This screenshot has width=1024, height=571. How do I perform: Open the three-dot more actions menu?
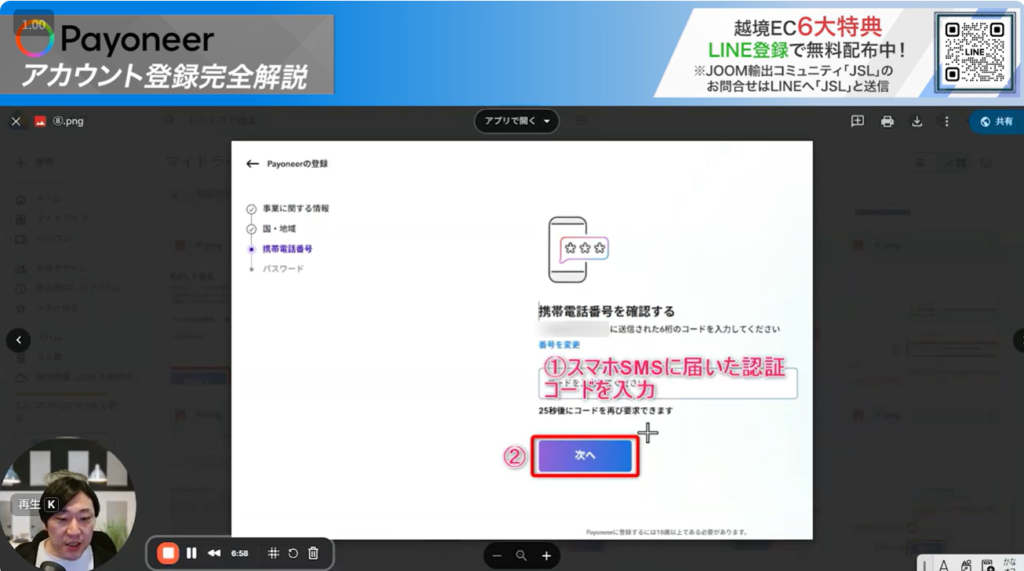[946, 122]
